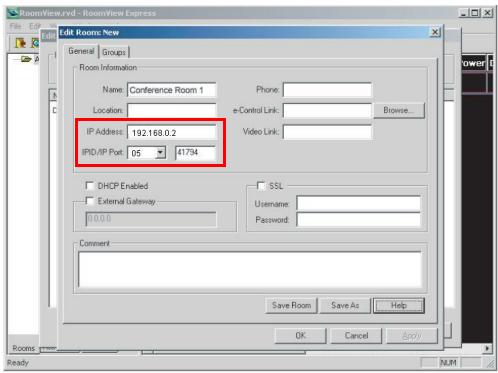This screenshot has height=373, width=498.
Task: Click RoomView app icon in title bar
Action: tap(13, 13)
